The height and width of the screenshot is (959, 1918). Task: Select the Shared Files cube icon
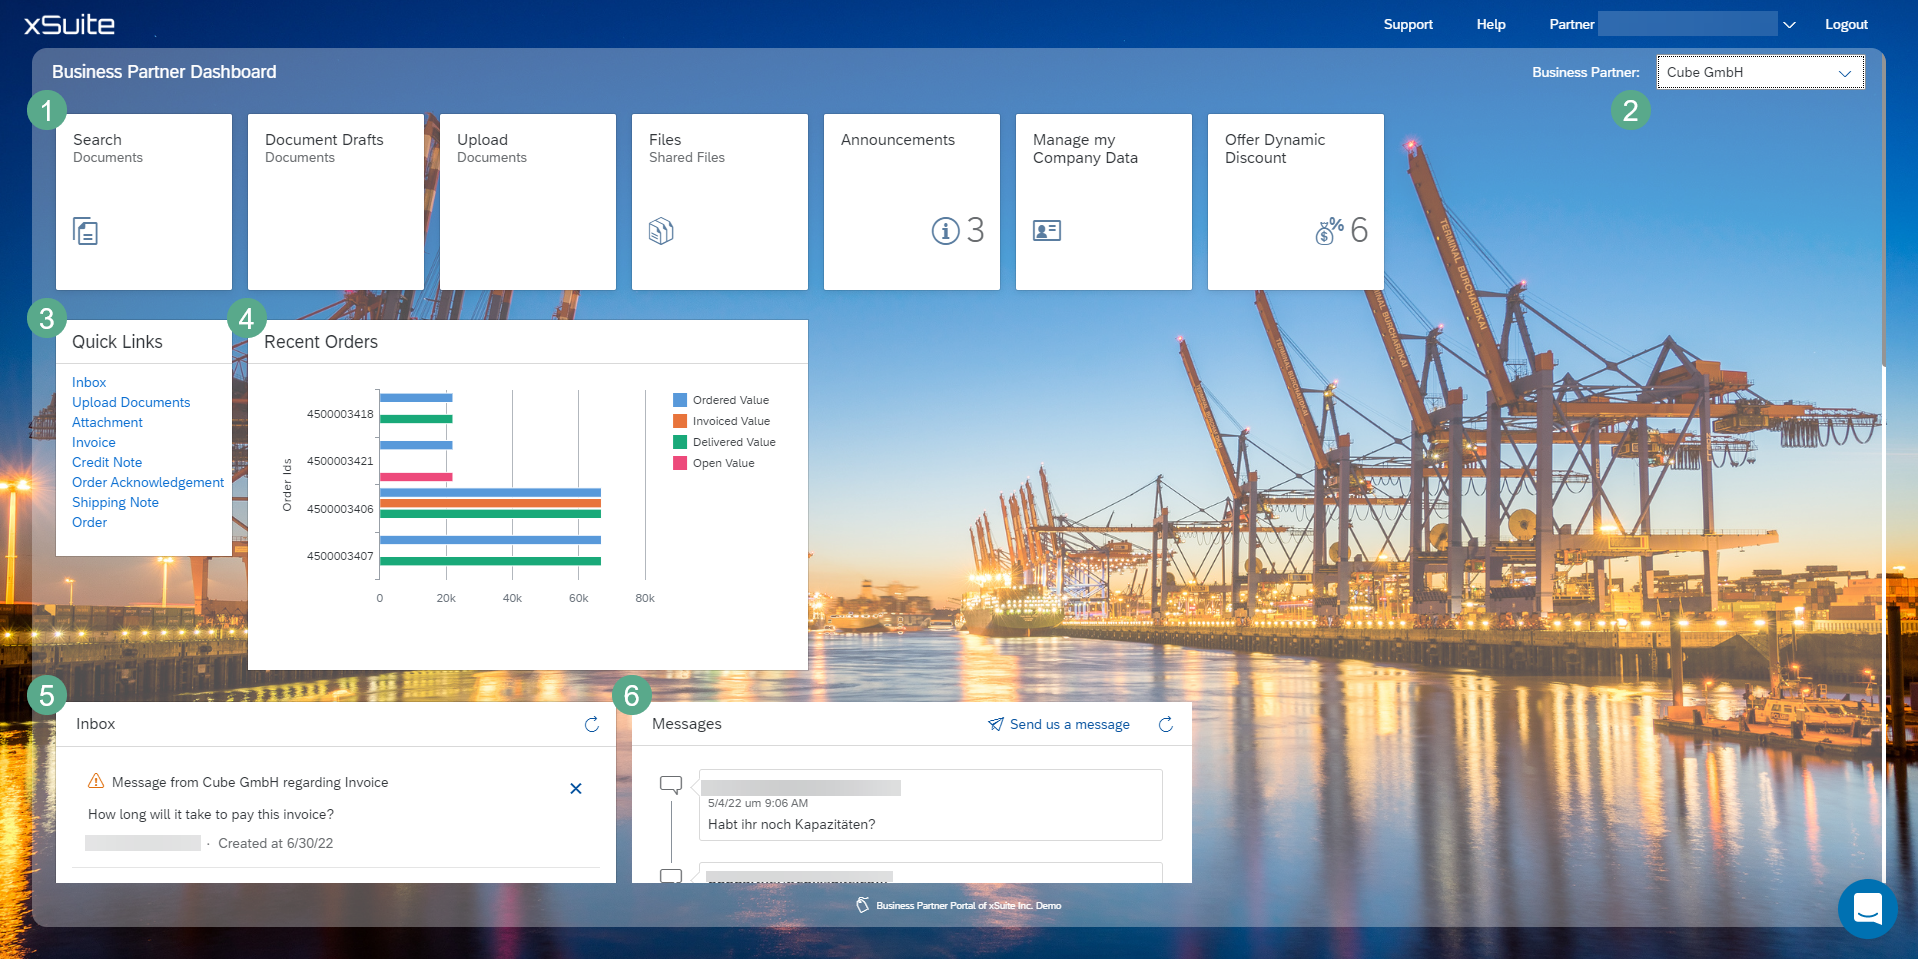[660, 231]
